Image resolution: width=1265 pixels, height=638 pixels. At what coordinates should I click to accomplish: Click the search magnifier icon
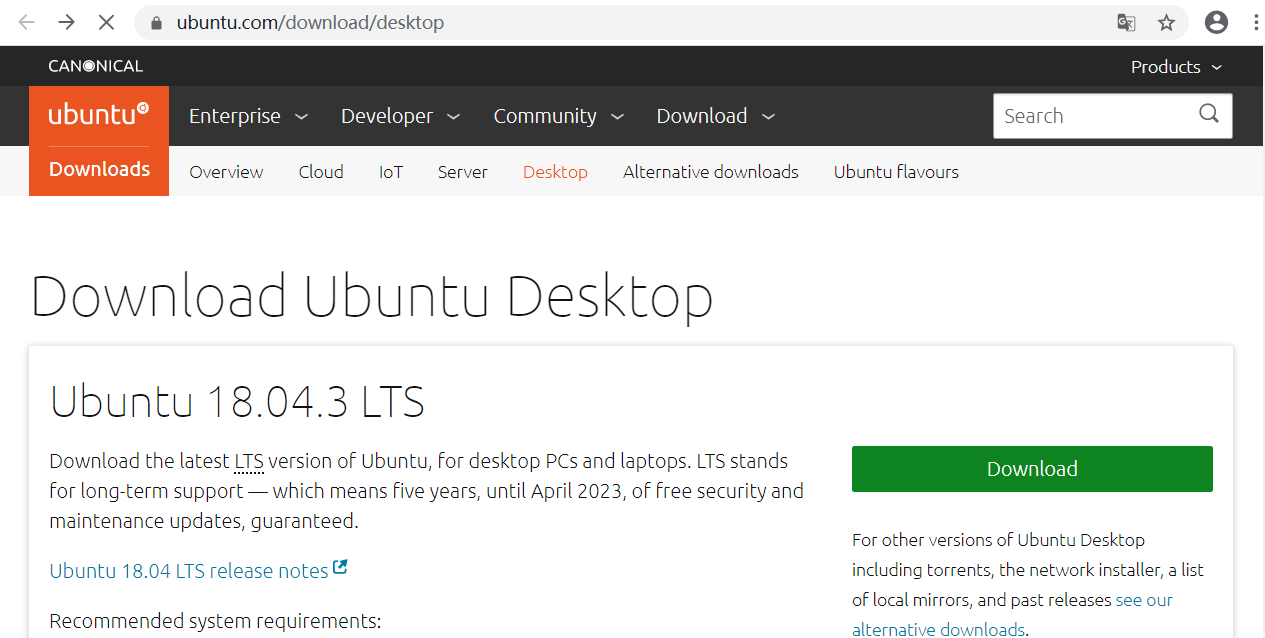coord(1209,114)
